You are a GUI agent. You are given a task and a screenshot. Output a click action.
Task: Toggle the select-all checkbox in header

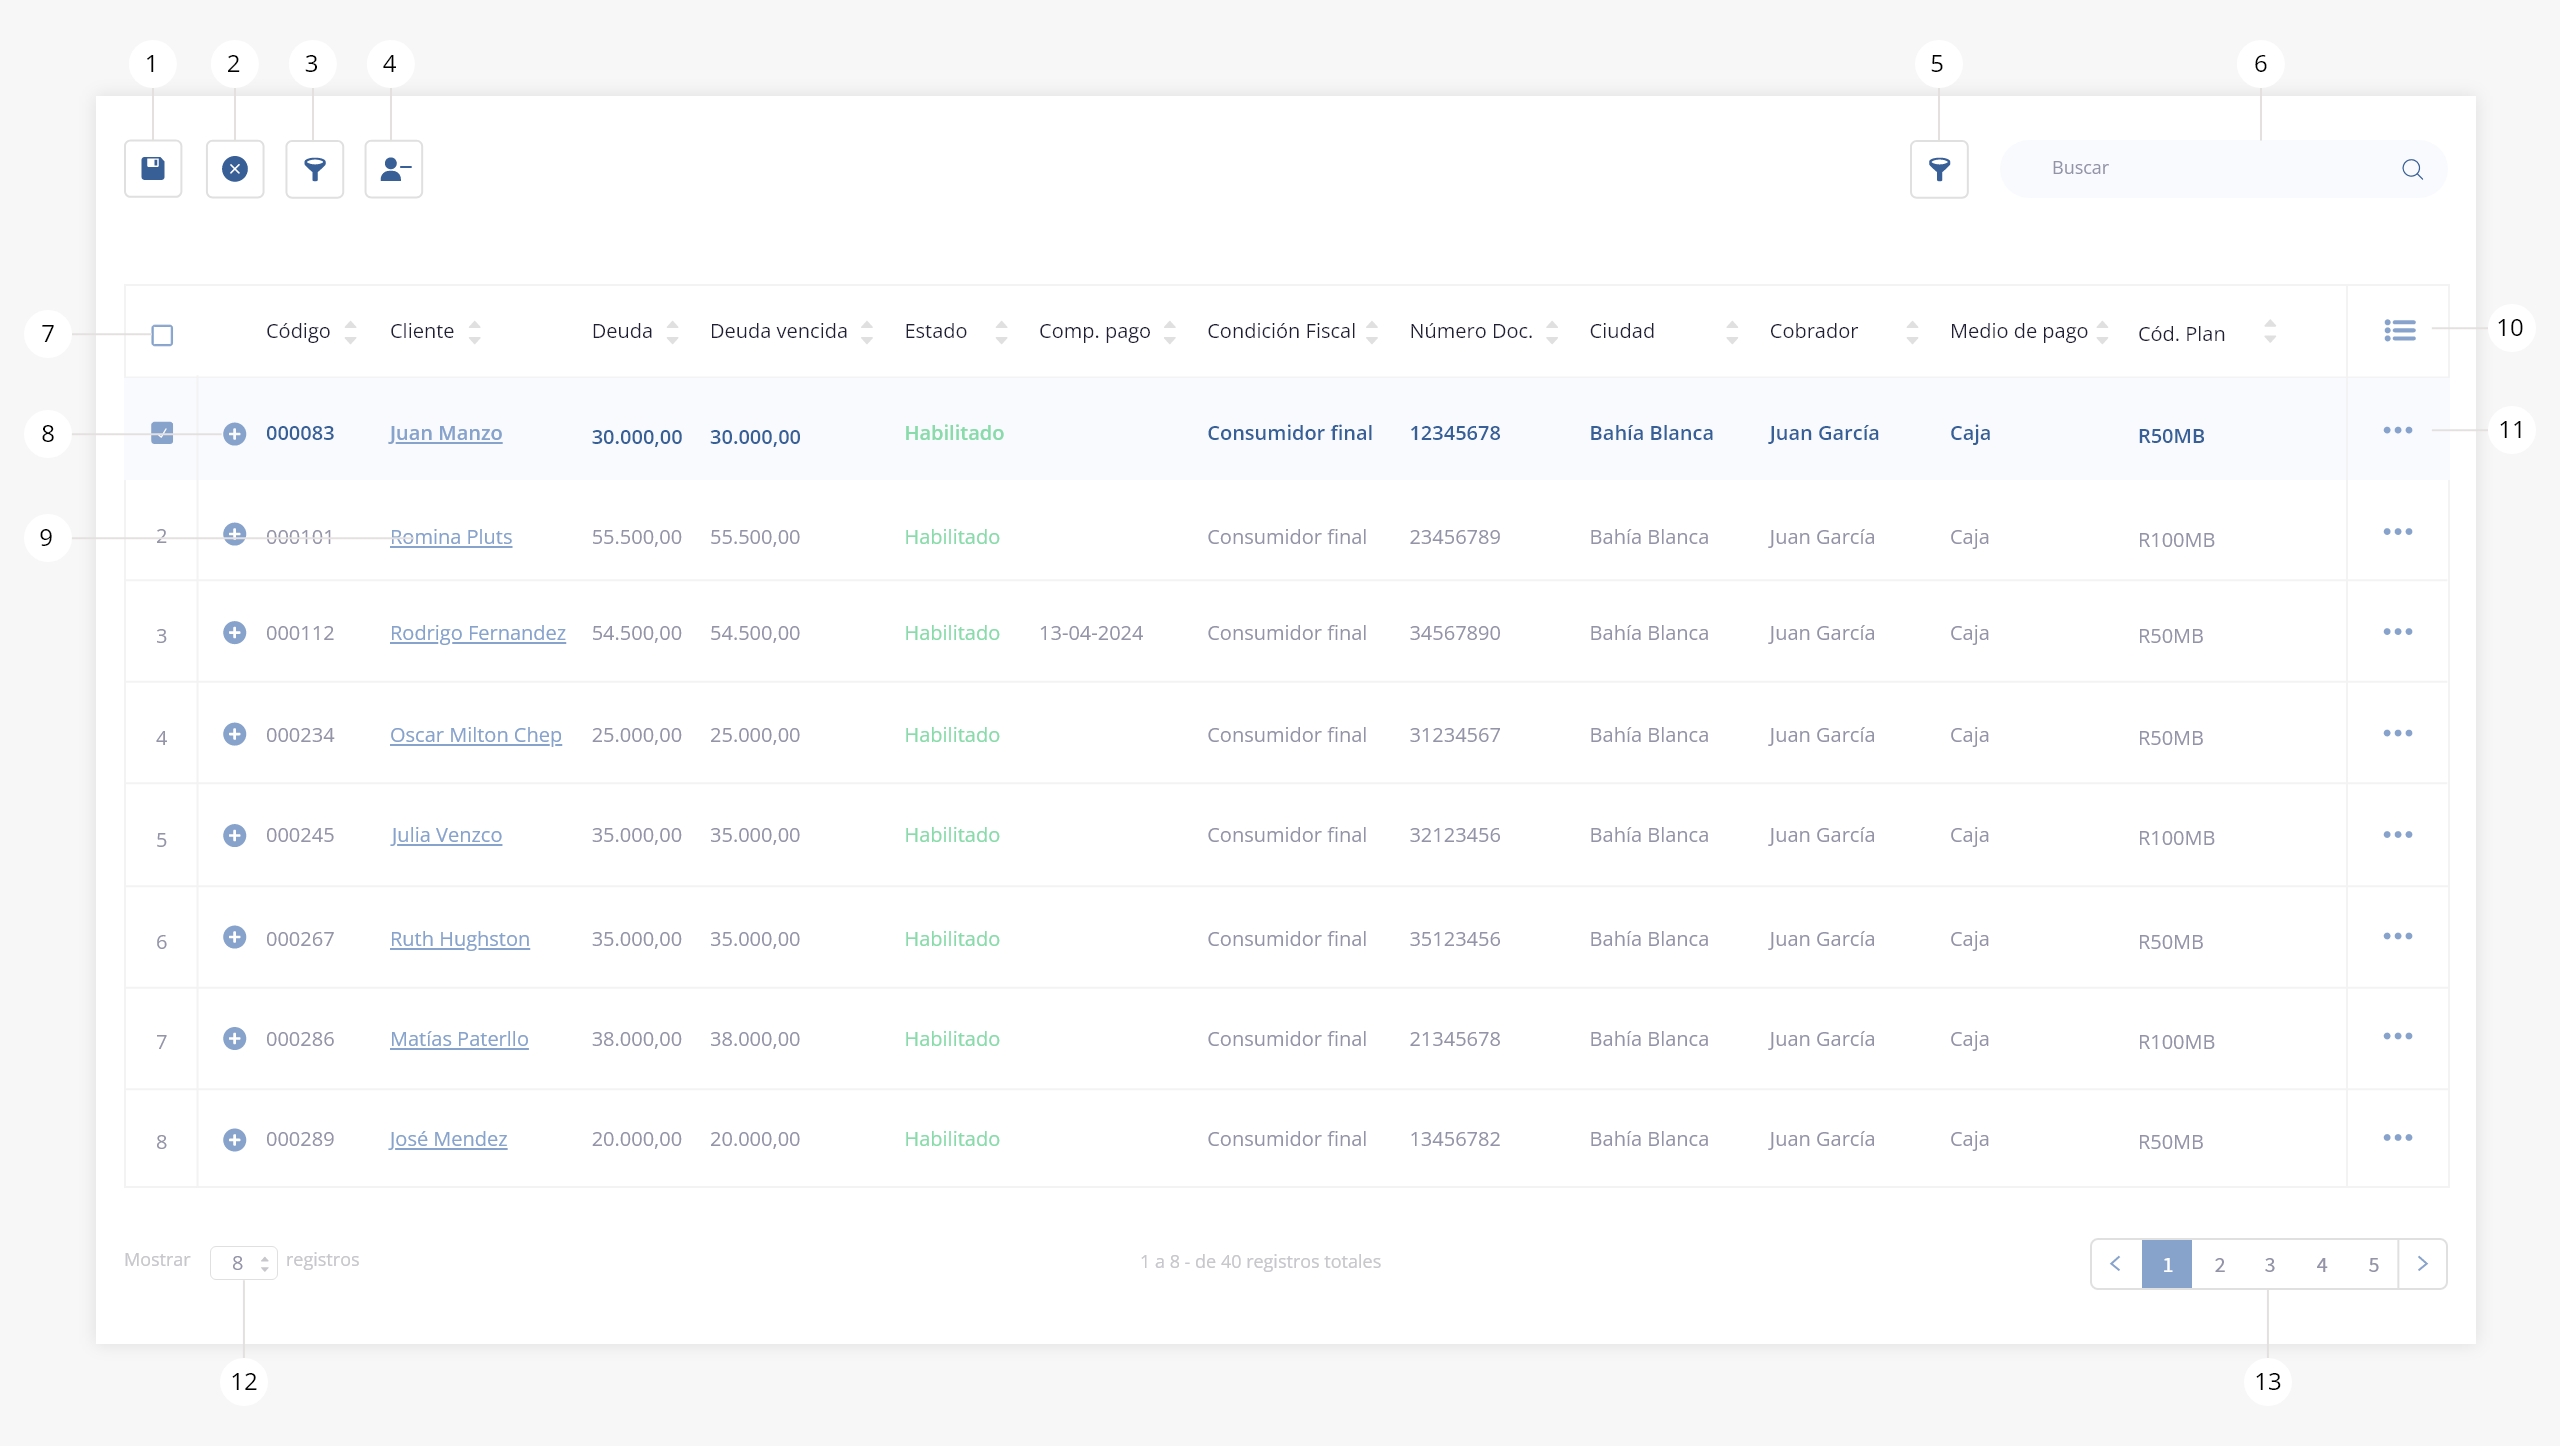(x=162, y=335)
